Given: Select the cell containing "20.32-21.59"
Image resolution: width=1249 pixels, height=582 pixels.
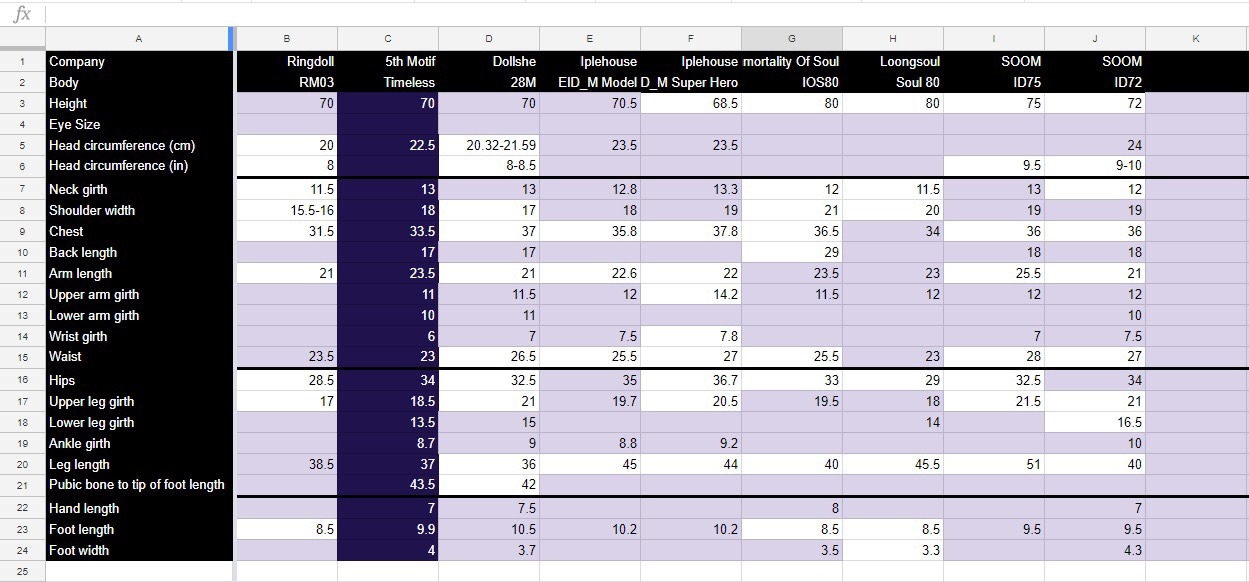Looking at the screenshot, I should (489, 145).
